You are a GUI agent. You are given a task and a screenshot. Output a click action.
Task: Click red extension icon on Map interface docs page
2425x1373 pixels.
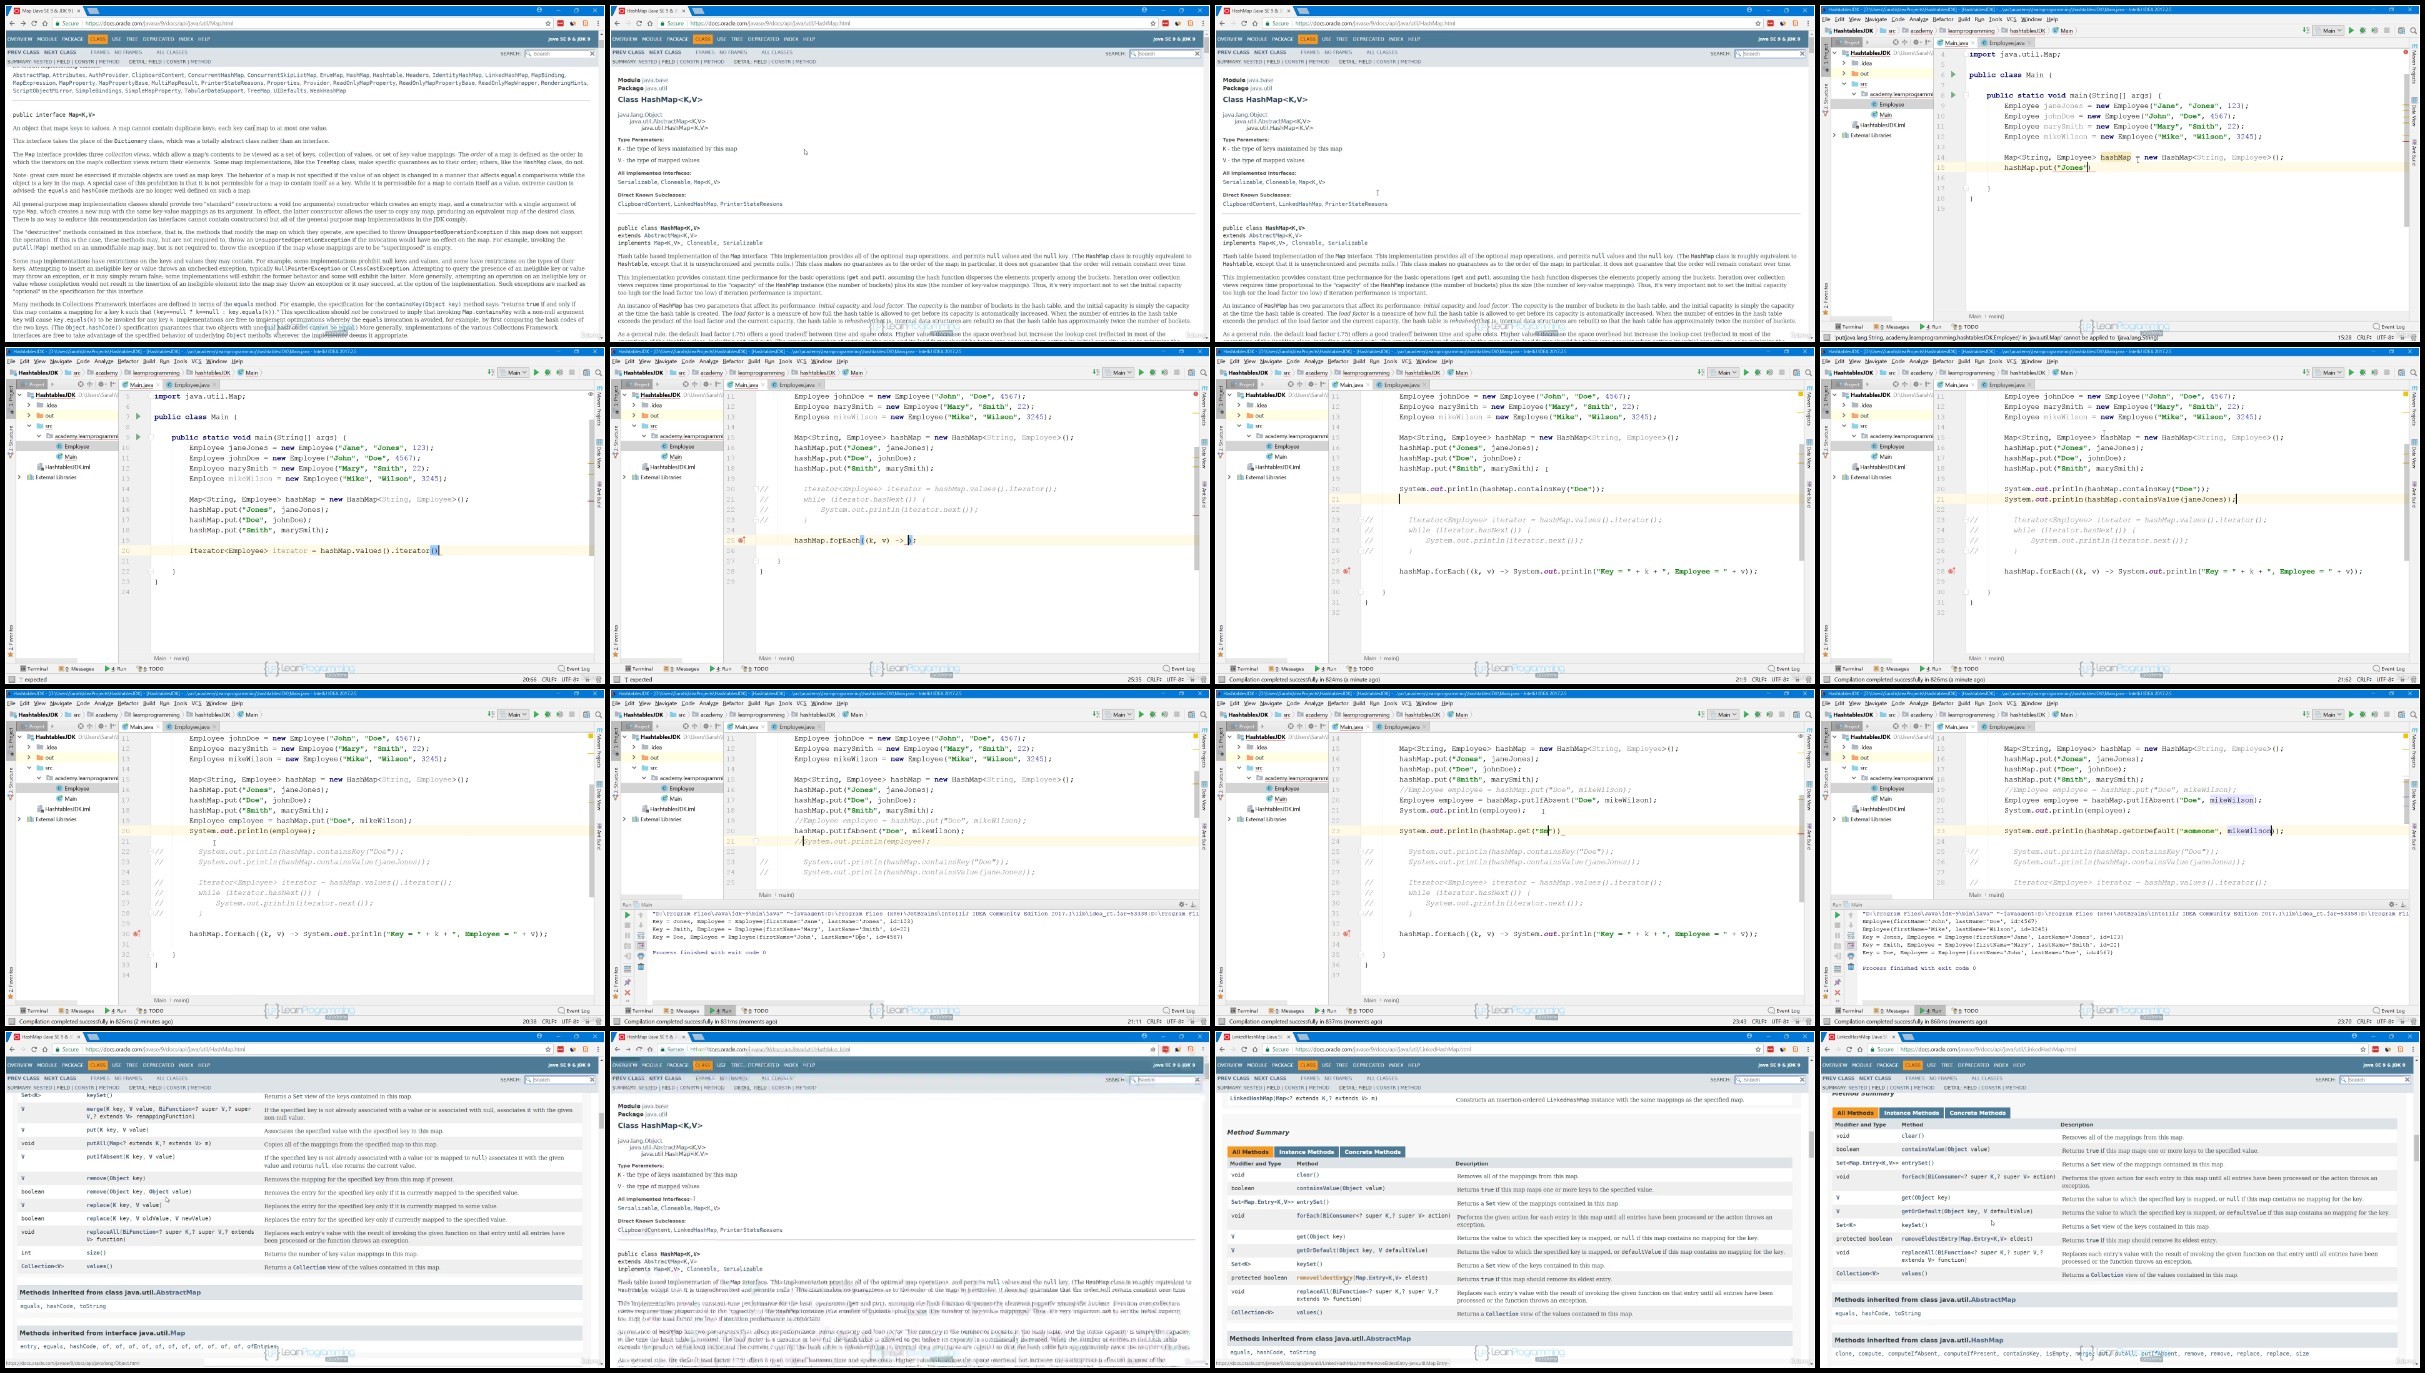pos(560,23)
